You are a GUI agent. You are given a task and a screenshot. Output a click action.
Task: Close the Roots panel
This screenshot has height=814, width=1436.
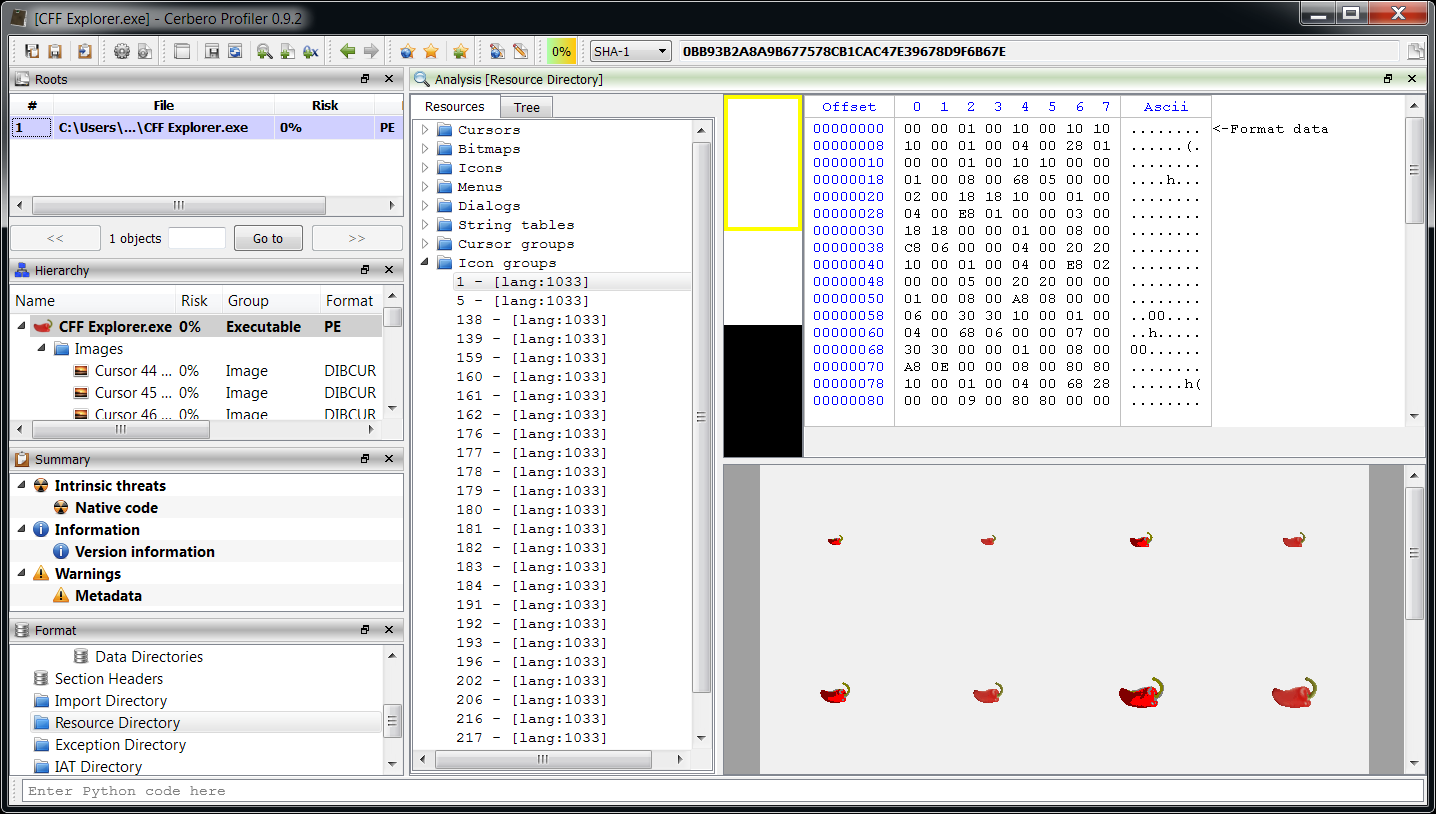click(389, 79)
